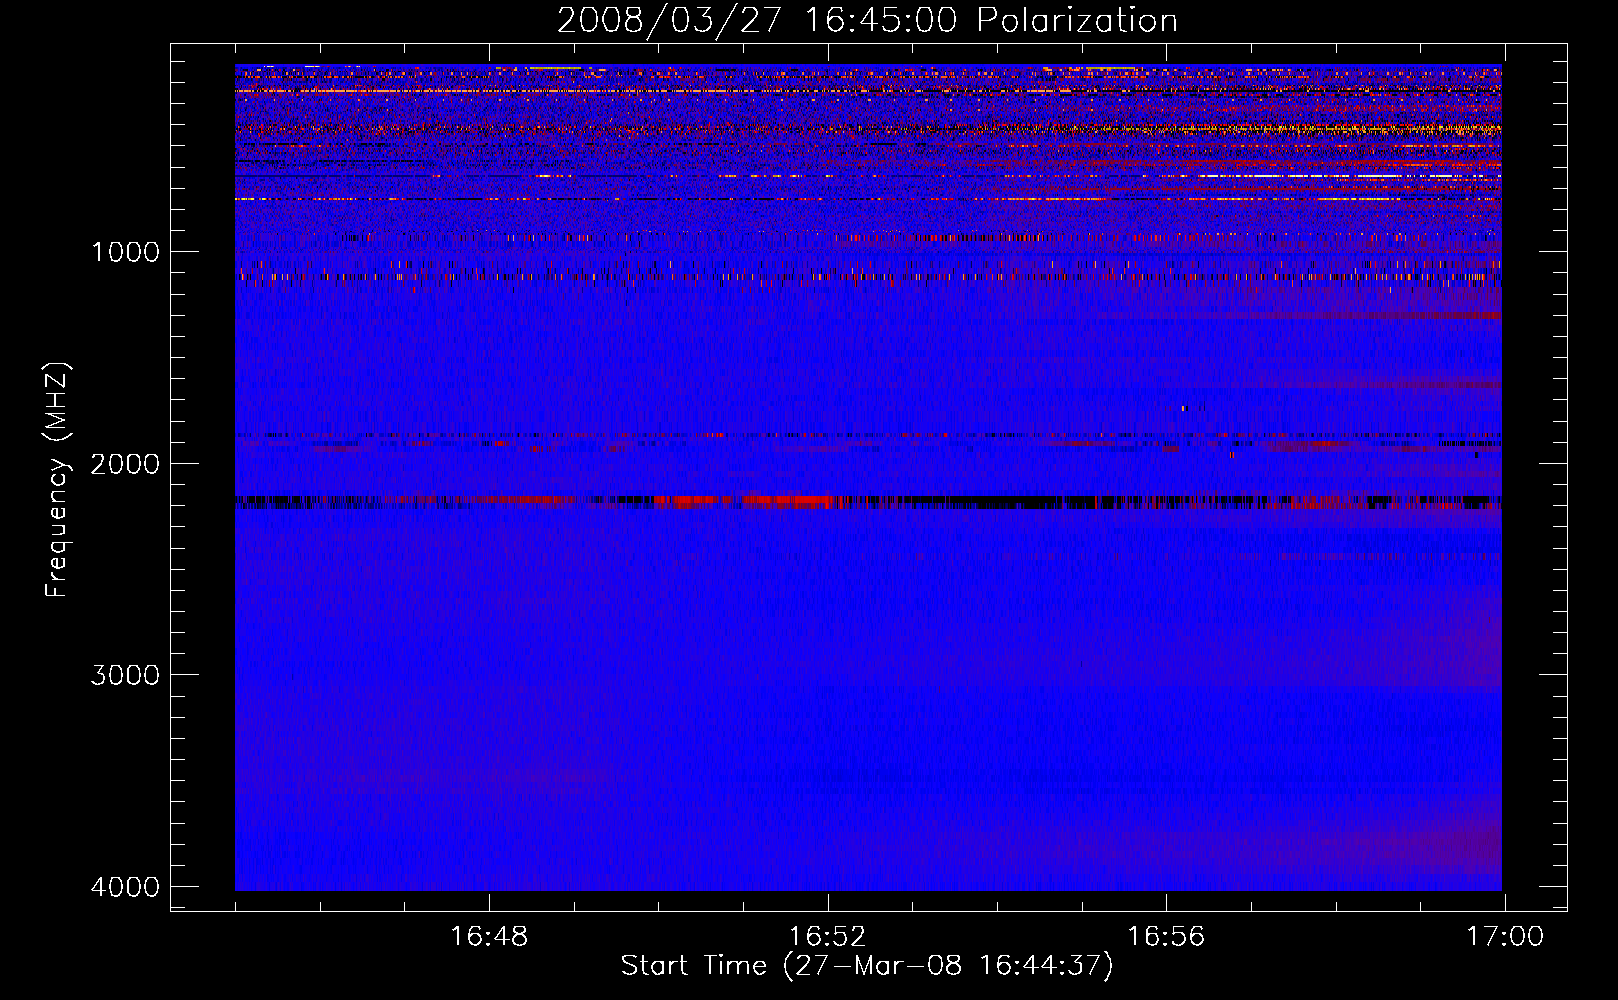
Task: Click the 1000 frequency tick label
Action: click(x=125, y=252)
